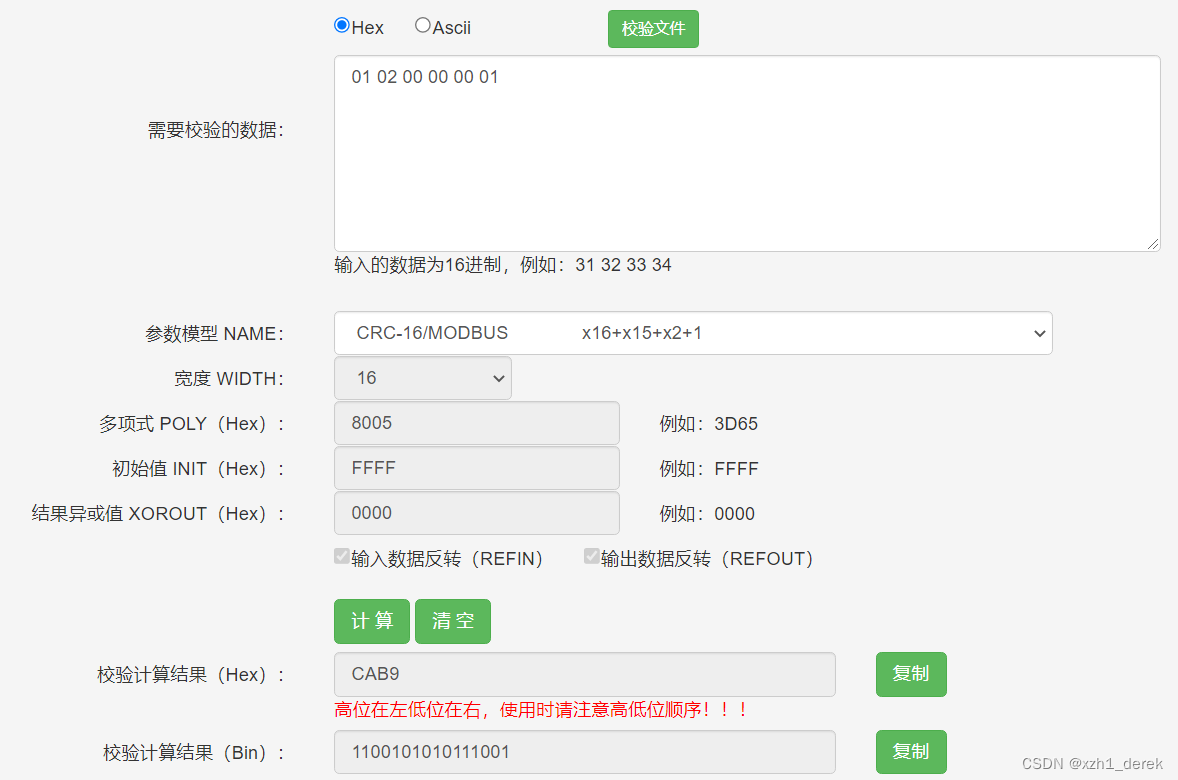
Task: Select the Hex input format radio button
Action: 341,26
